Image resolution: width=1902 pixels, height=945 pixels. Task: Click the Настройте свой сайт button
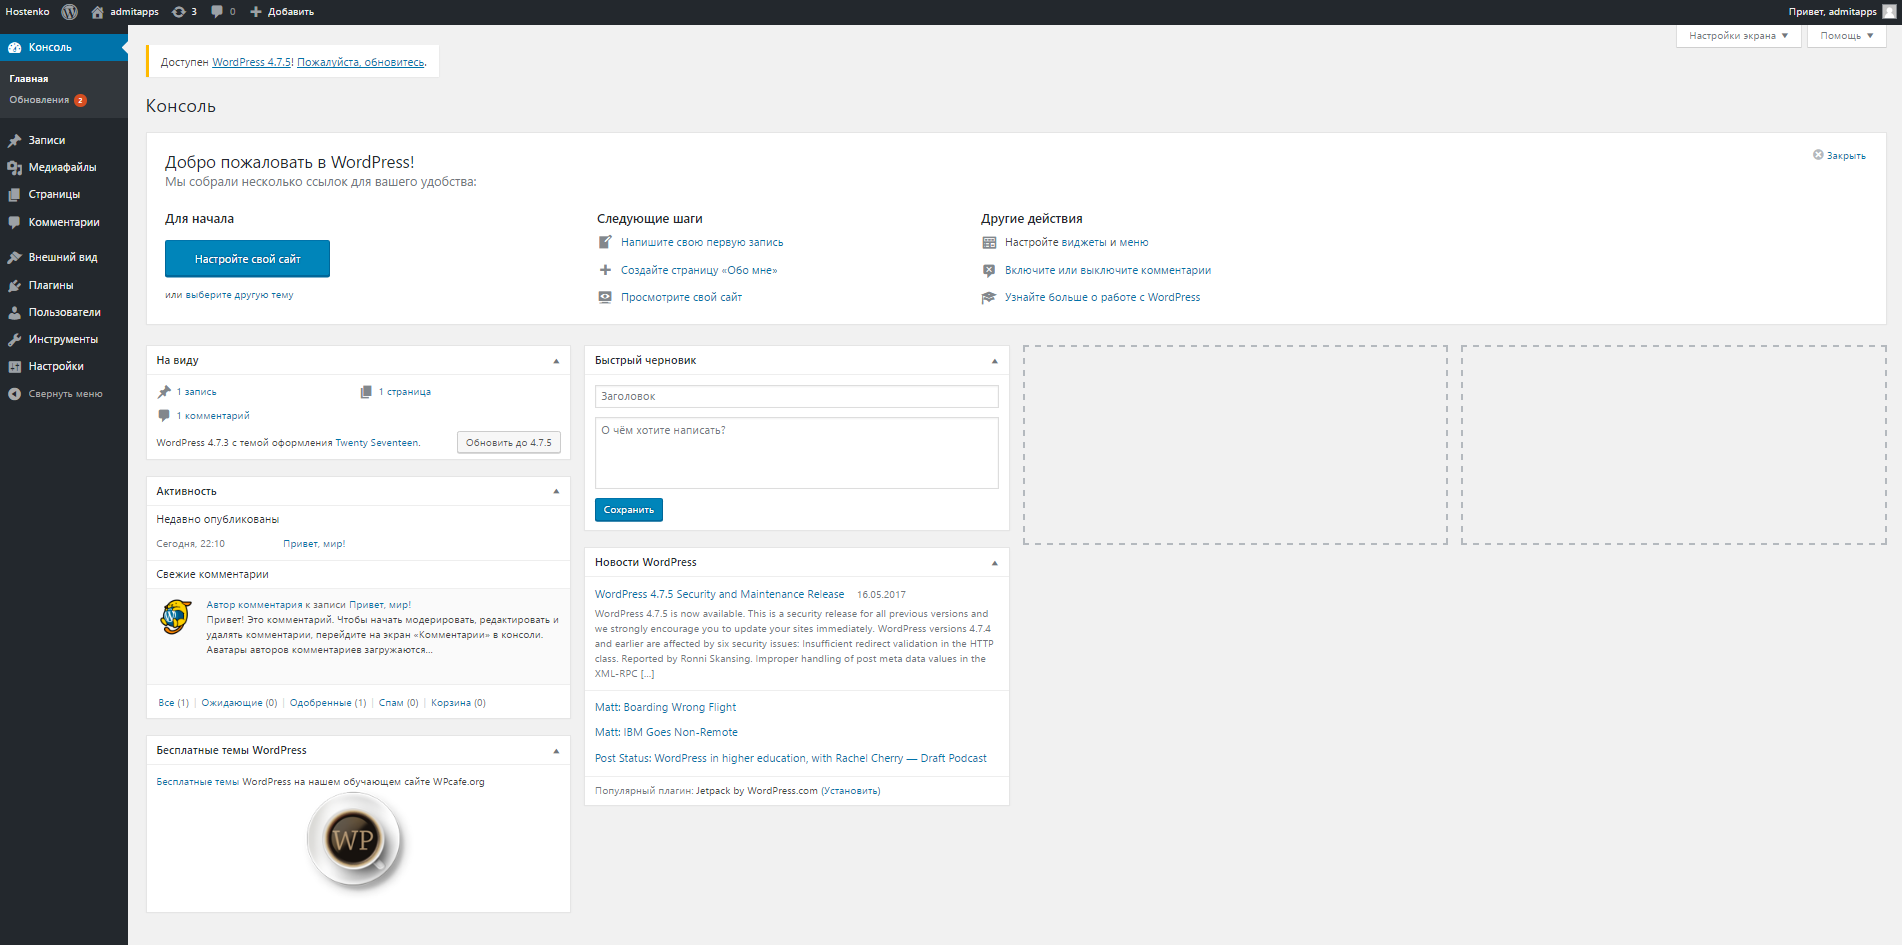(x=247, y=259)
